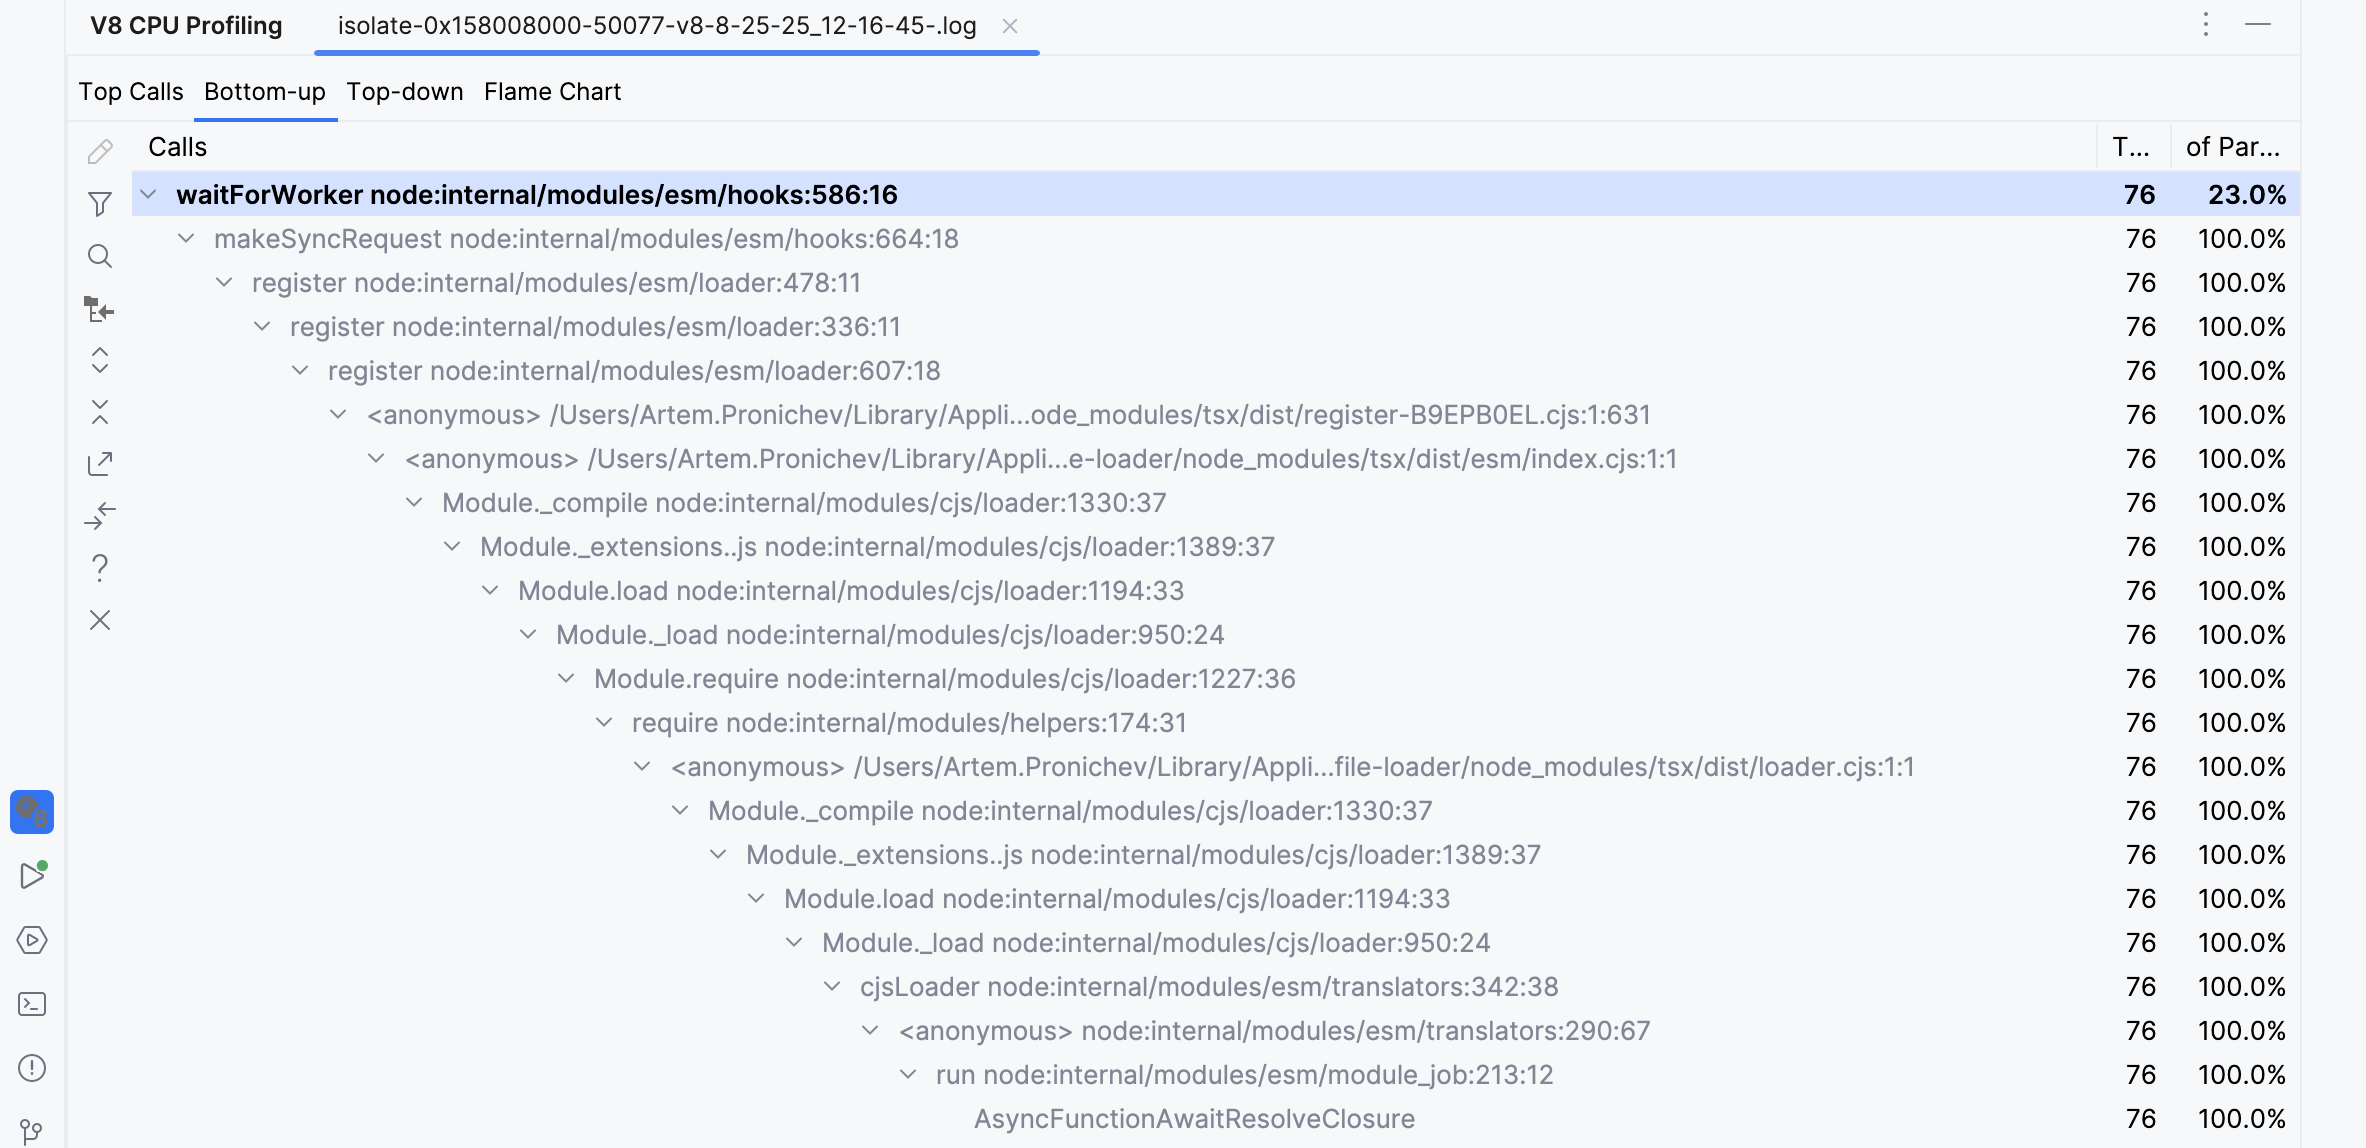Expand all nodes in the call tree

tap(99, 361)
